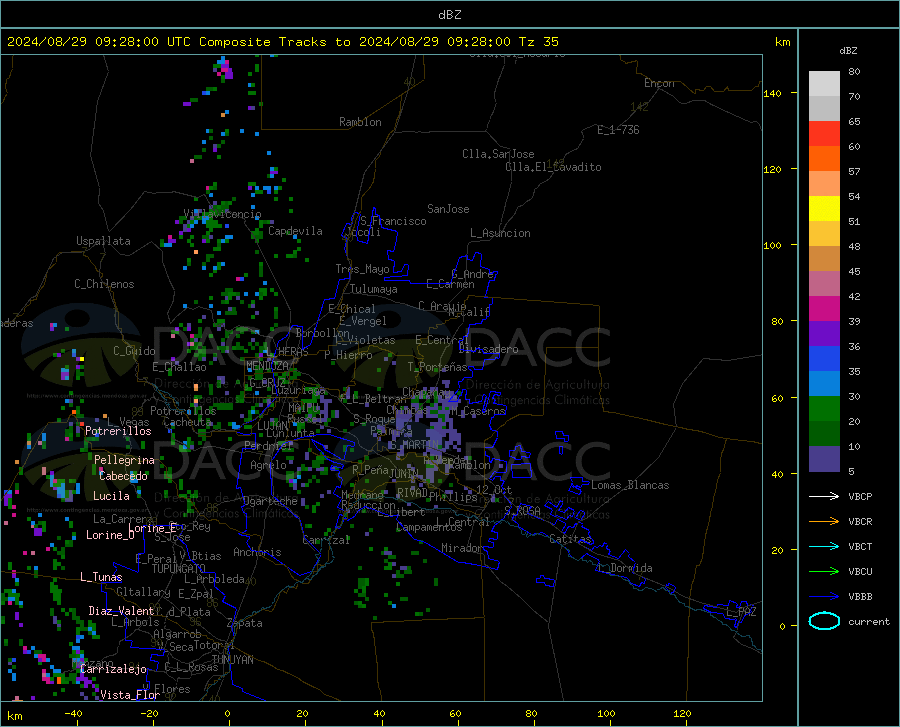This screenshot has width=900, height=727.
Task: Click the pink 'Cabecedo' label
Action: tap(123, 476)
